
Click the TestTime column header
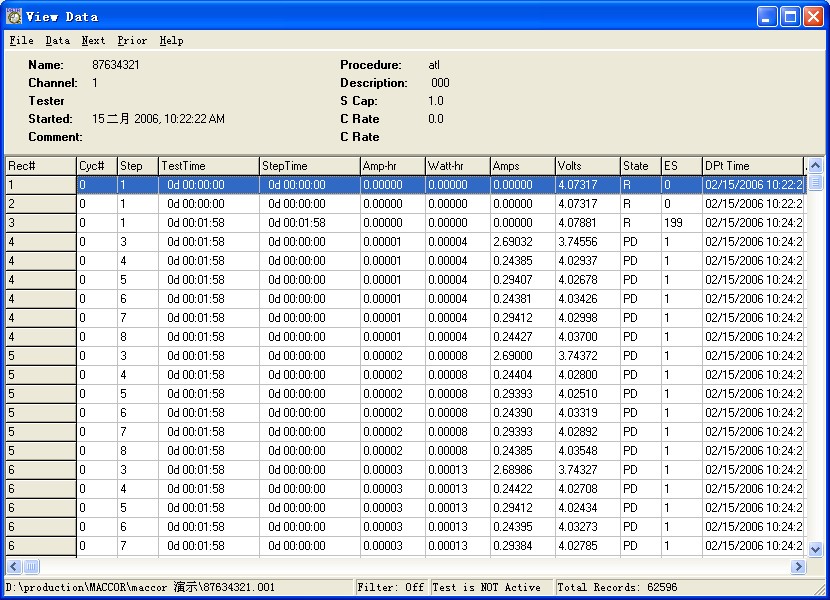tap(208, 166)
